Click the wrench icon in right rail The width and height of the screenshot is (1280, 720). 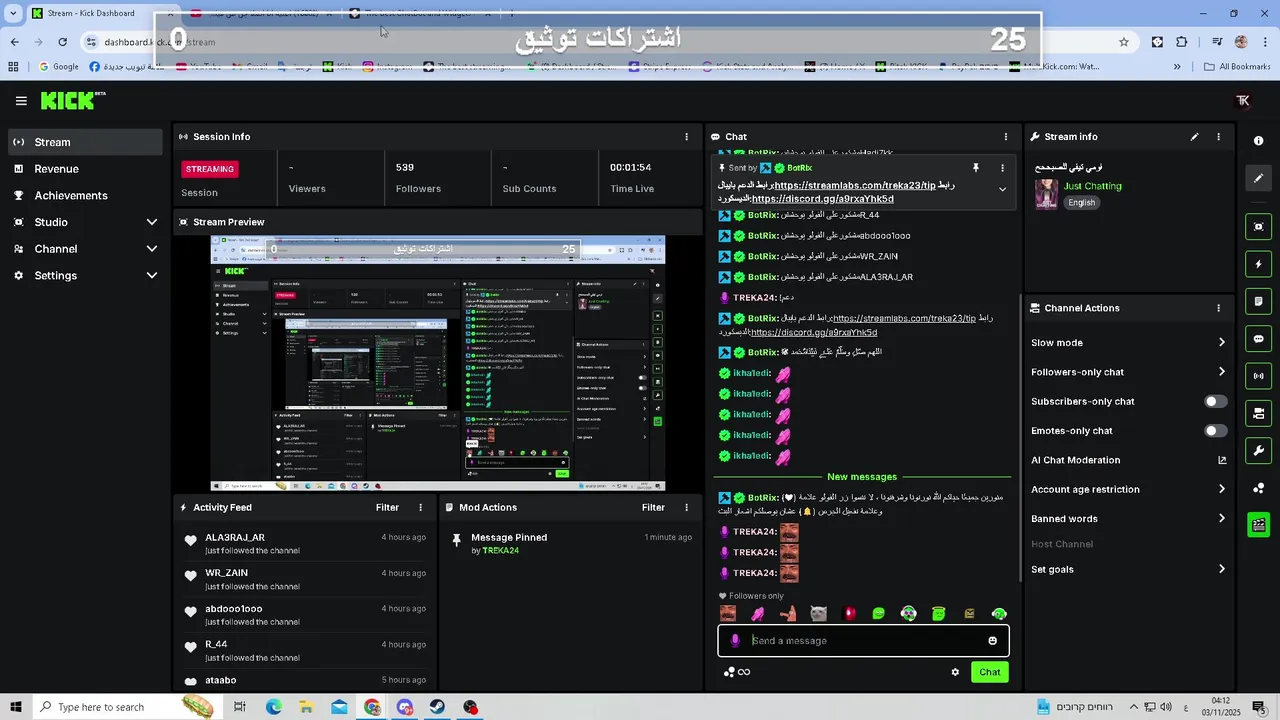click(x=1259, y=451)
